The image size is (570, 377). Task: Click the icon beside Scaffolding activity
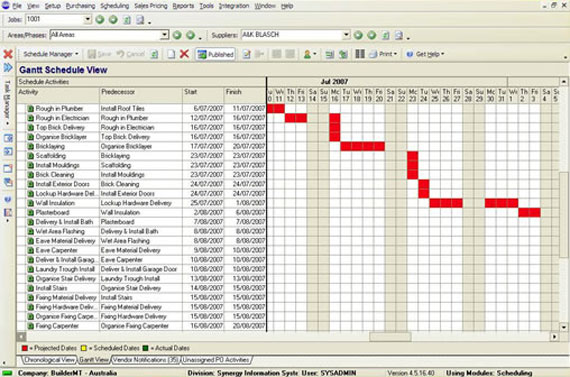click(x=31, y=156)
